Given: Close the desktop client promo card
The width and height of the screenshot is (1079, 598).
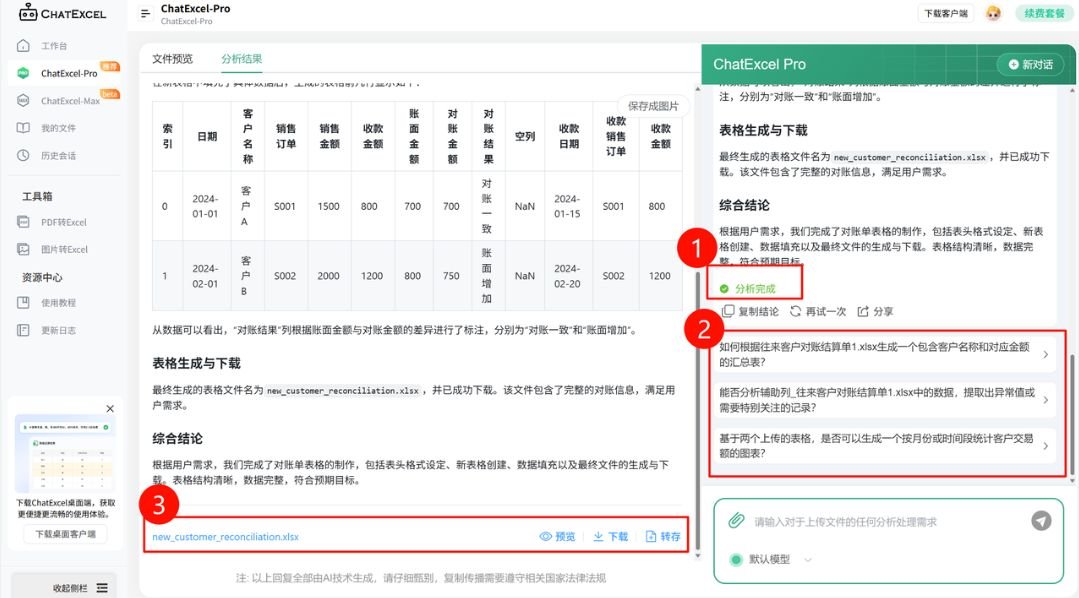Looking at the screenshot, I should click(x=110, y=409).
